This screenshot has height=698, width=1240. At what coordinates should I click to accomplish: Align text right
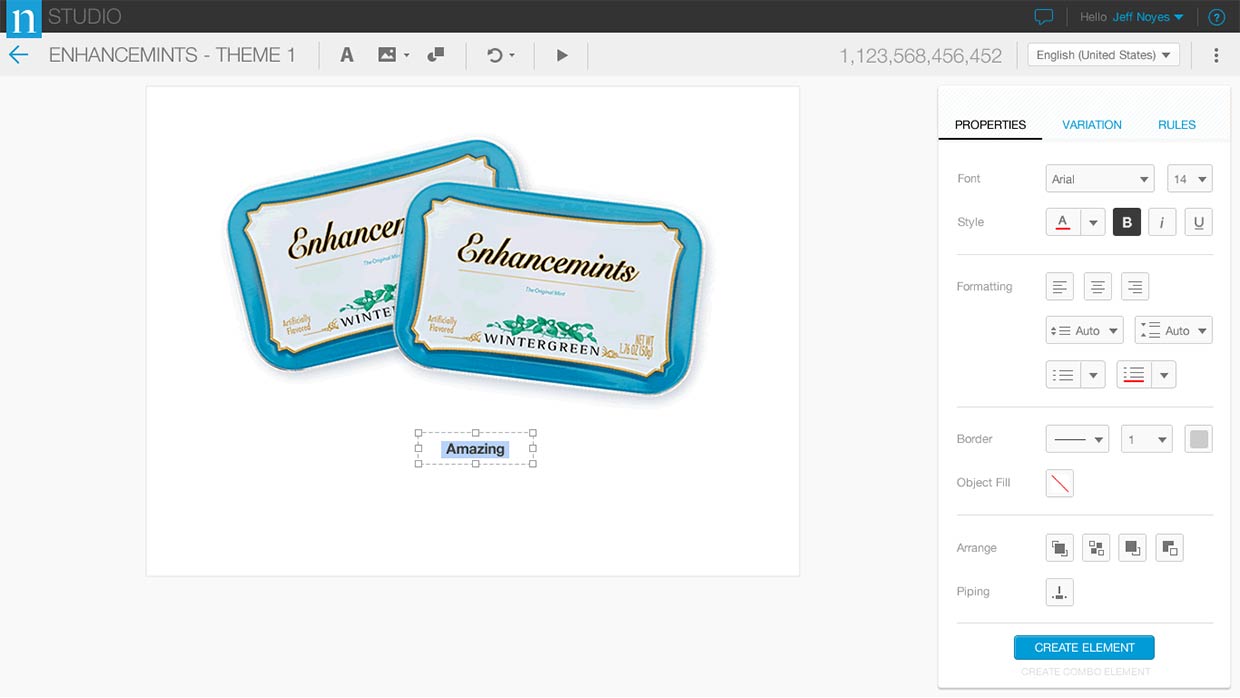(1135, 287)
